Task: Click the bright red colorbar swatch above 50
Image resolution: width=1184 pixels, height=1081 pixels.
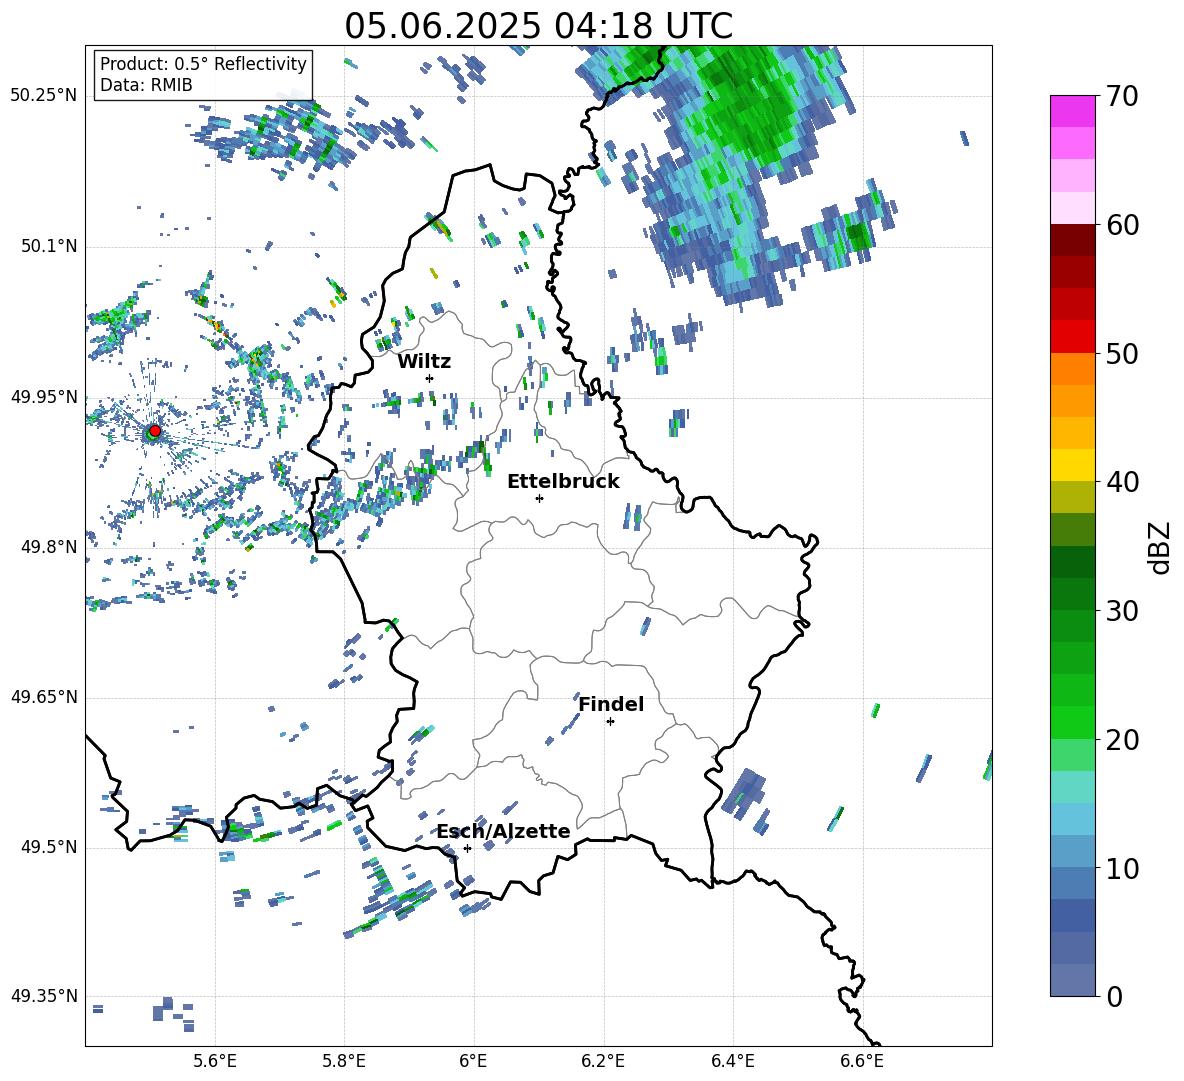Action: (1072, 337)
